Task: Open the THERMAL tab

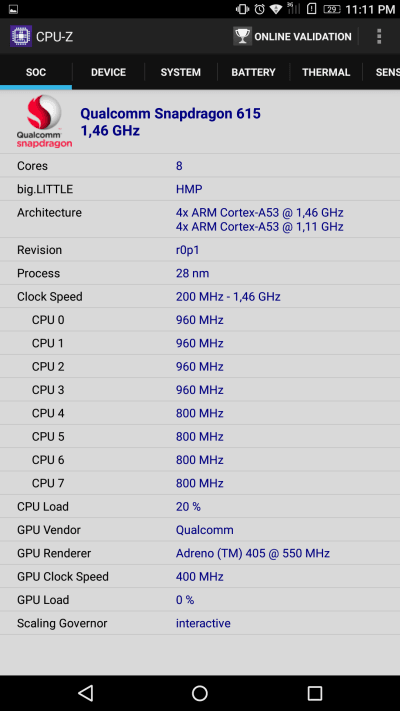Action: 326,72
